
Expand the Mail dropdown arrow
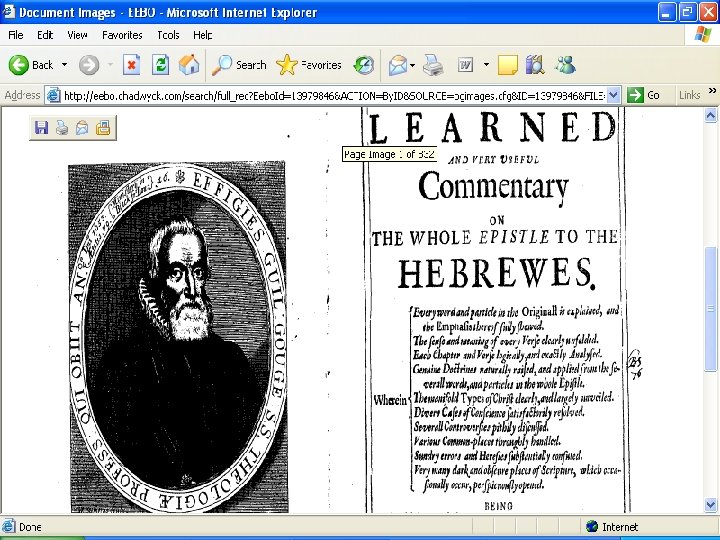(x=412, y=65)
